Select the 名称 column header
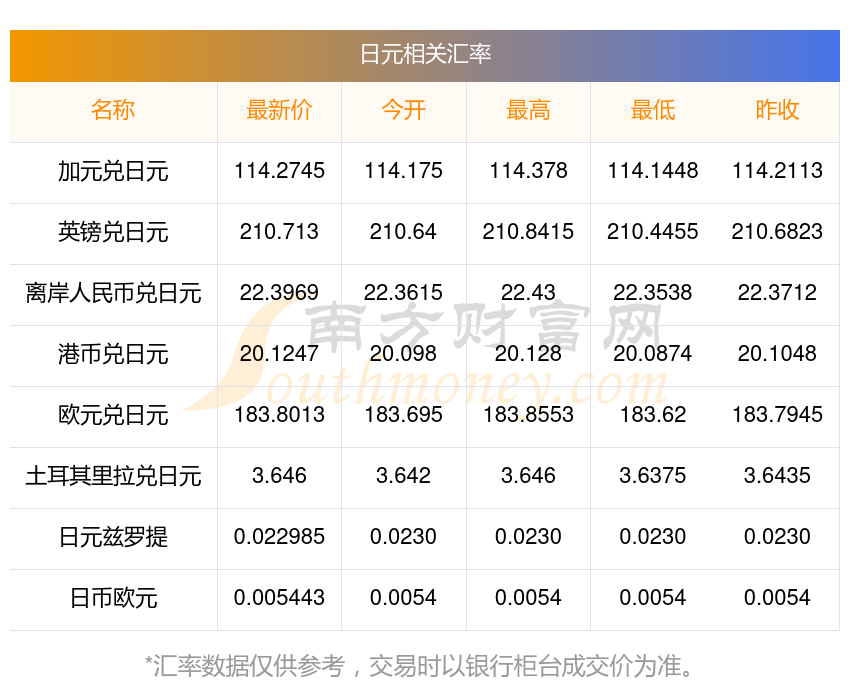 pyautogui.click(x=113, y=110)
